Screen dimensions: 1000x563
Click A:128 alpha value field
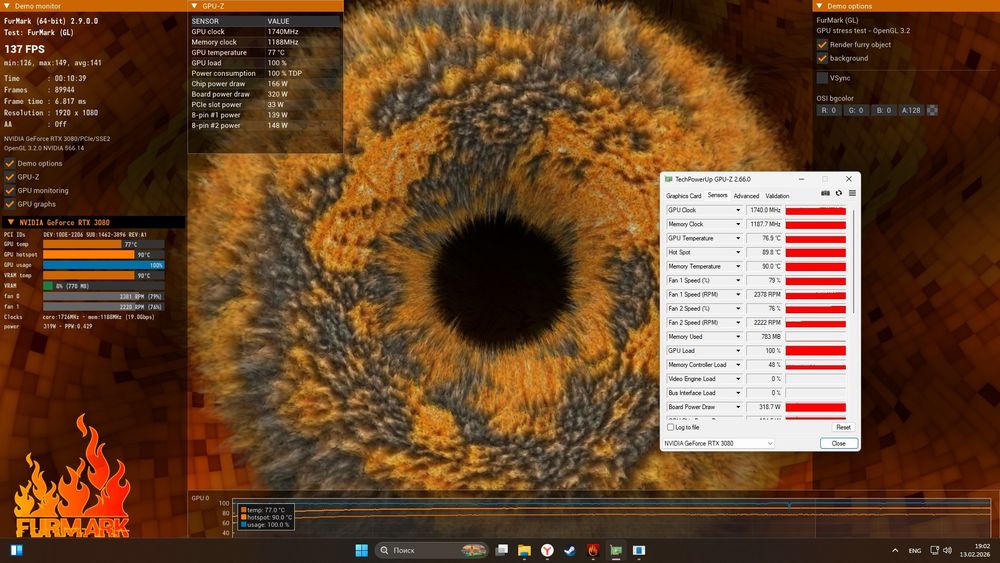[911, 110]
